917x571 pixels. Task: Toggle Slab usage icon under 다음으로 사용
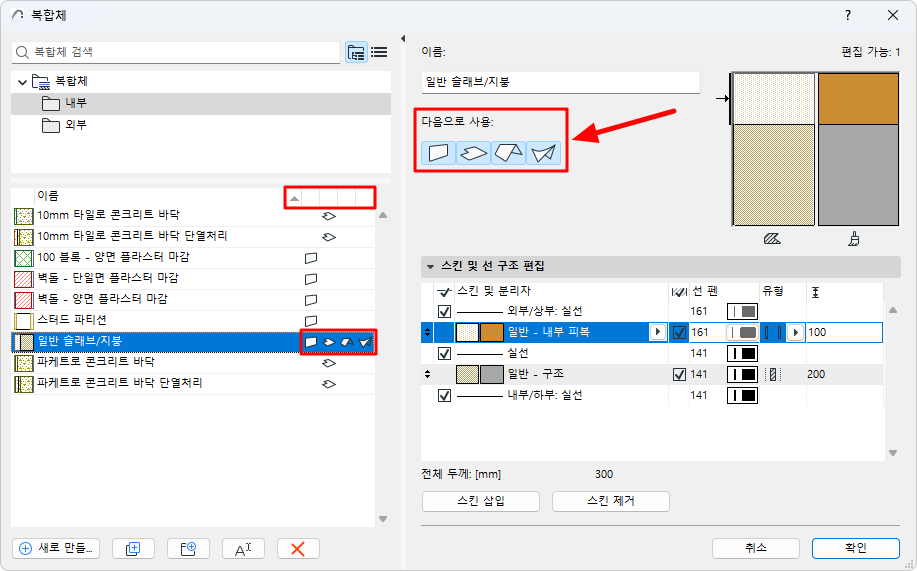[473, 153]
